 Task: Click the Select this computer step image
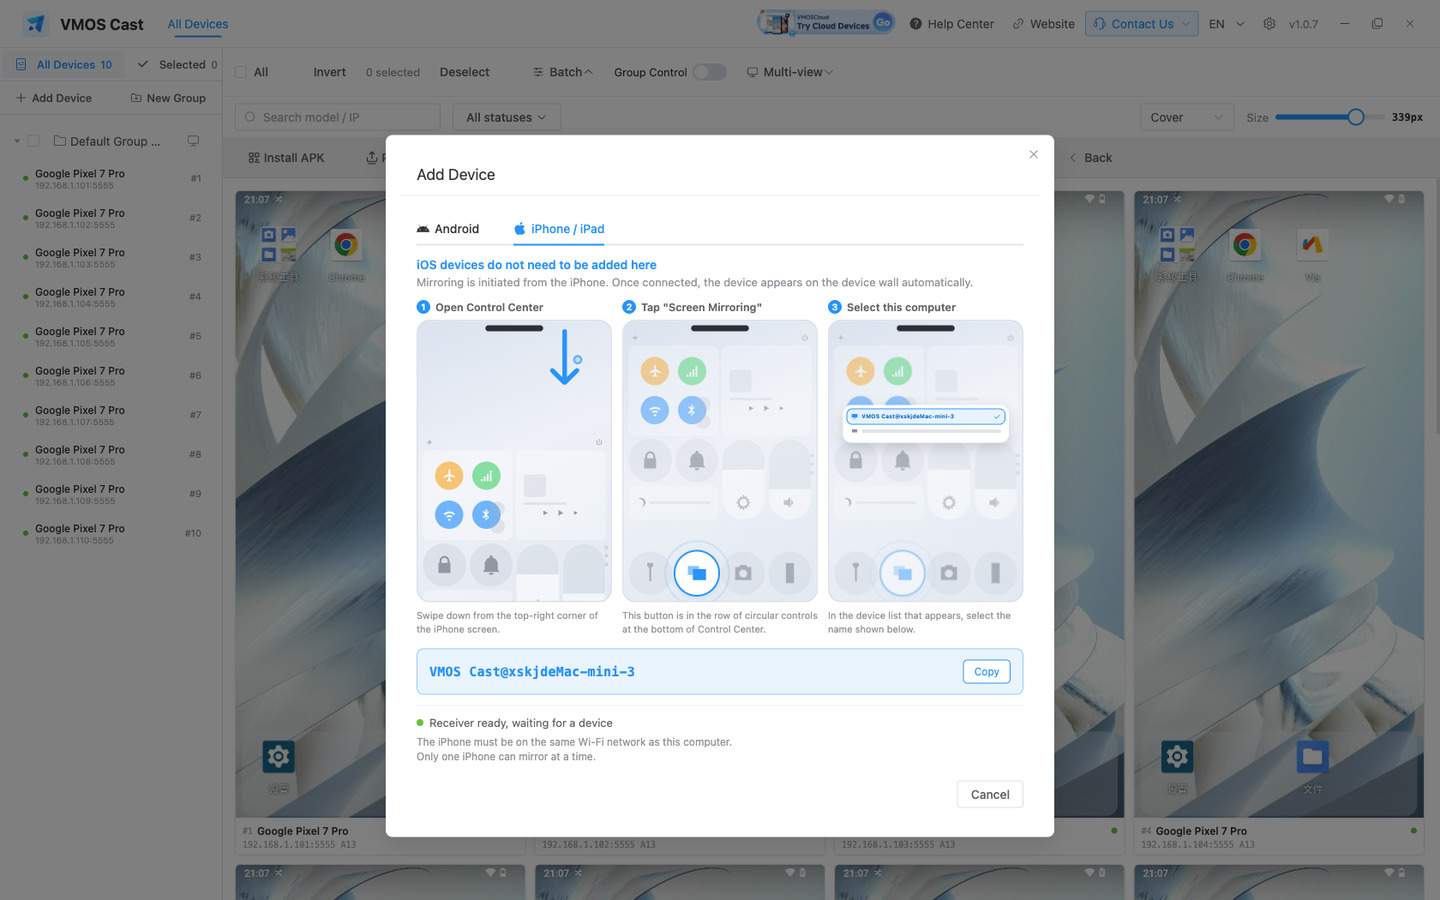925,461
